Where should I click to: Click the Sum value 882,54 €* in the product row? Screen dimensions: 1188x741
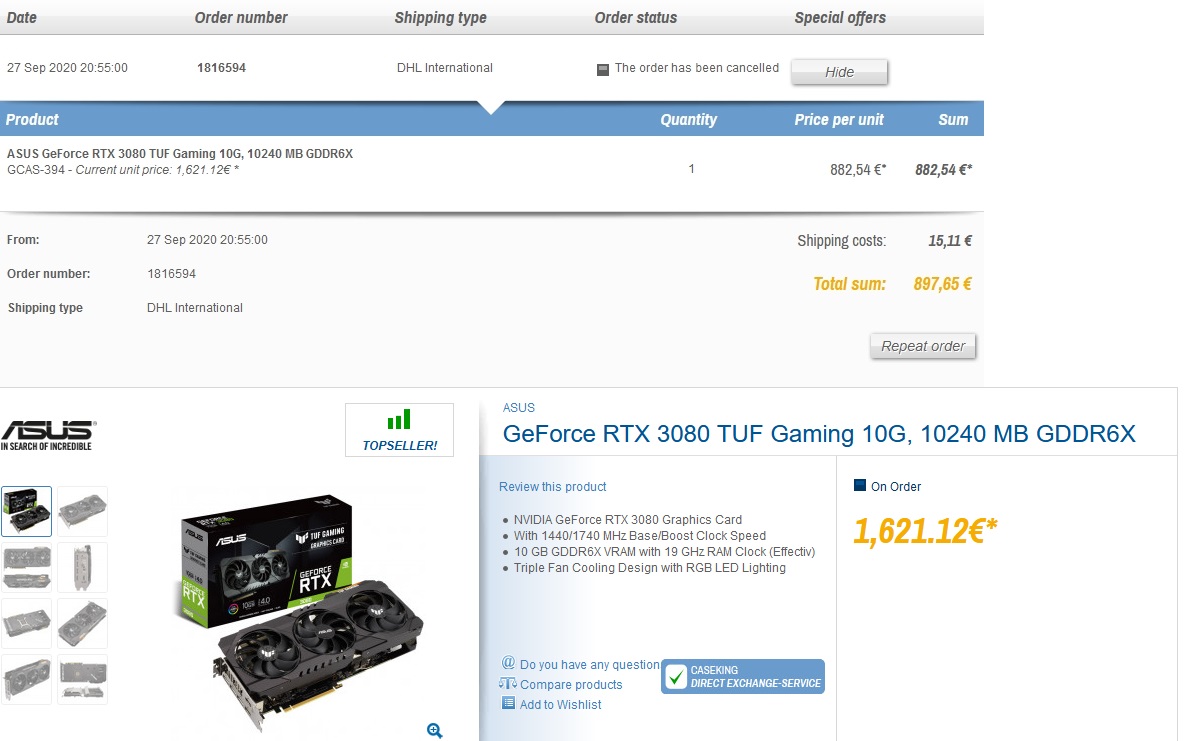(943, 170)
